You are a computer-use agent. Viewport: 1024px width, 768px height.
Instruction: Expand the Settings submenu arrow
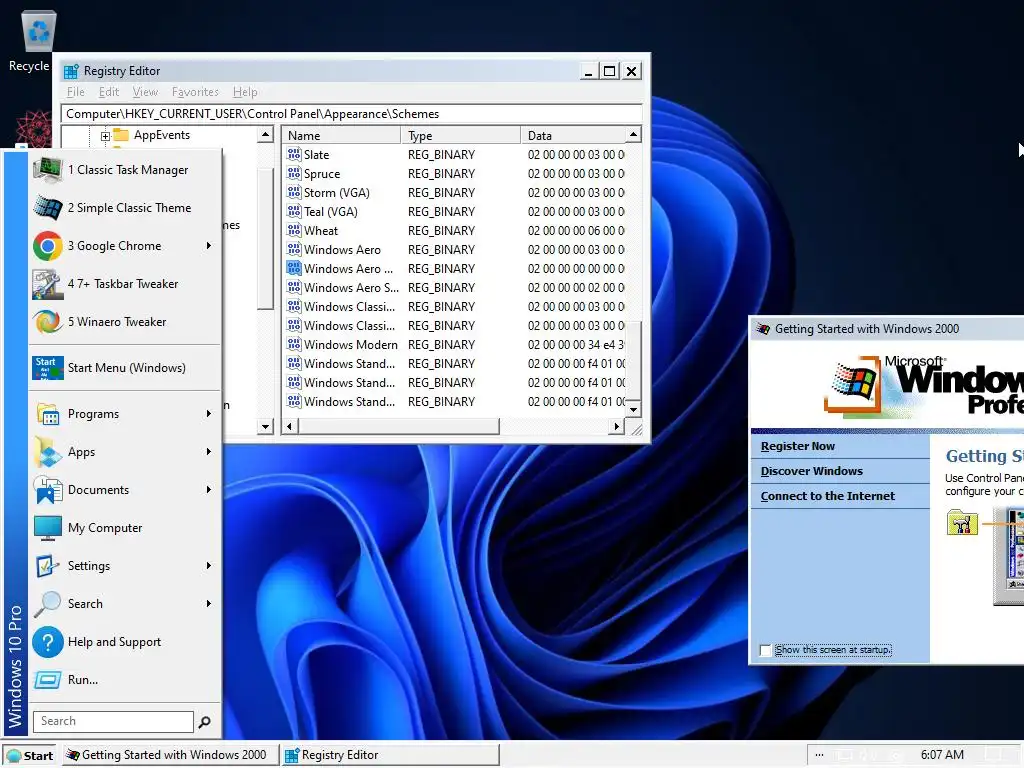click(209, 566)
